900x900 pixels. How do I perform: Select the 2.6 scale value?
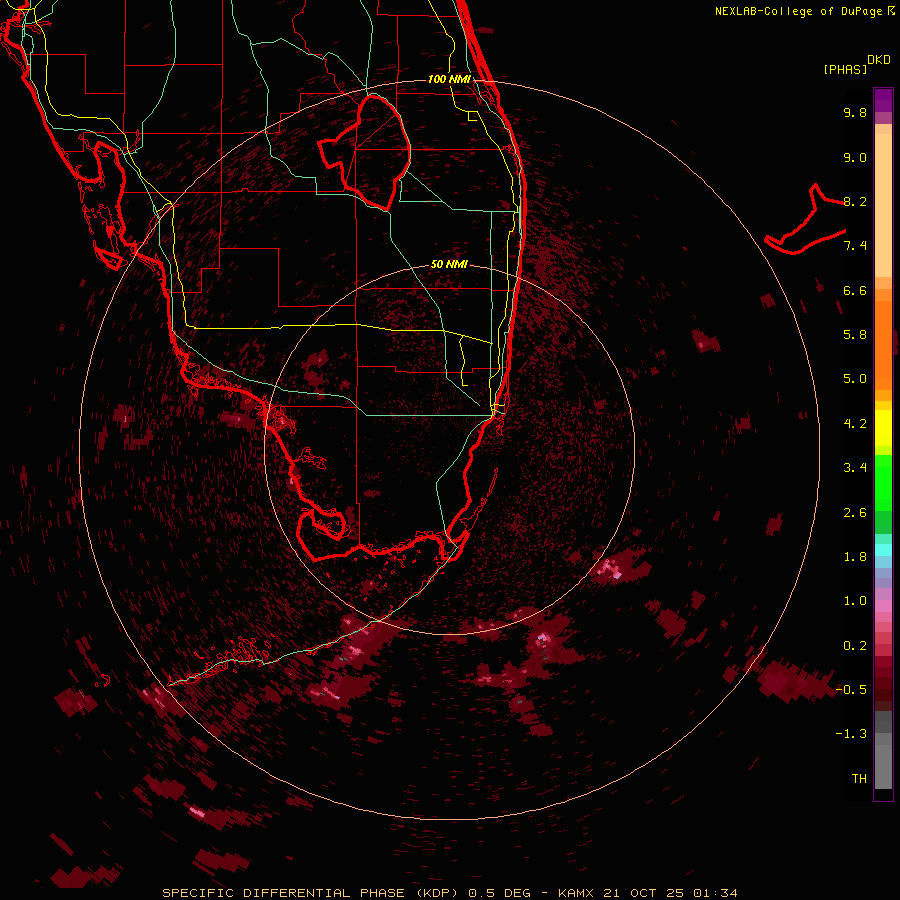coord(855,513)
